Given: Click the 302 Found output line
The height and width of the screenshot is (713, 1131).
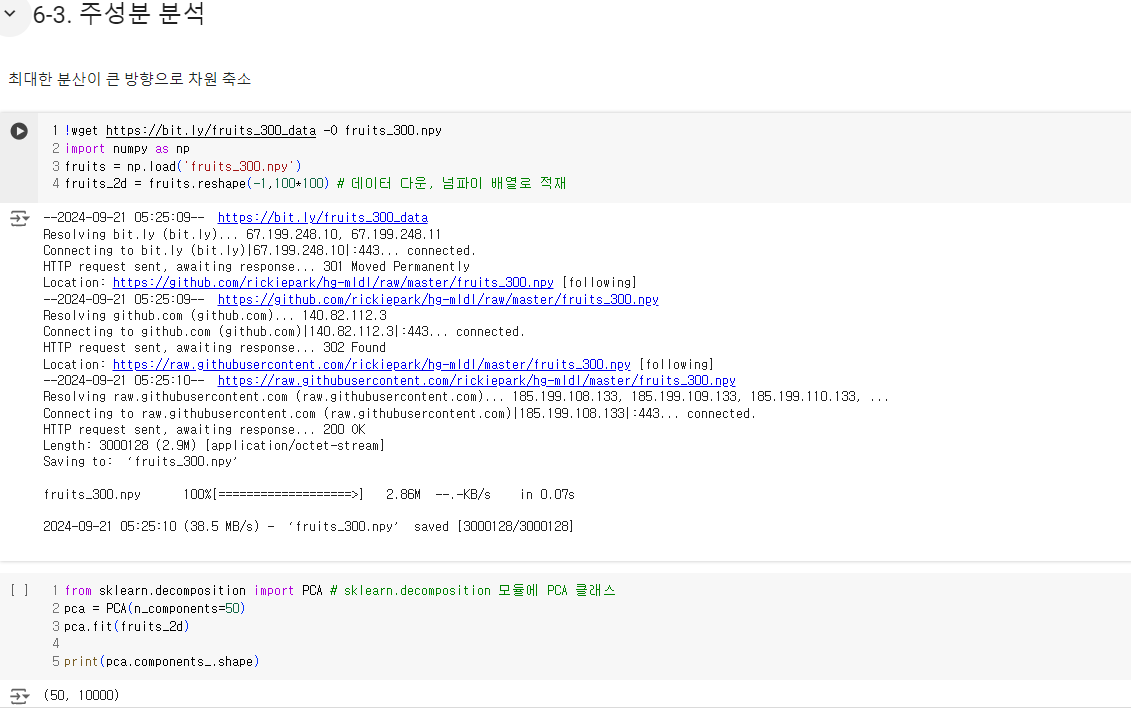Looking at the screenshot, I should click(x=214, y=348).
